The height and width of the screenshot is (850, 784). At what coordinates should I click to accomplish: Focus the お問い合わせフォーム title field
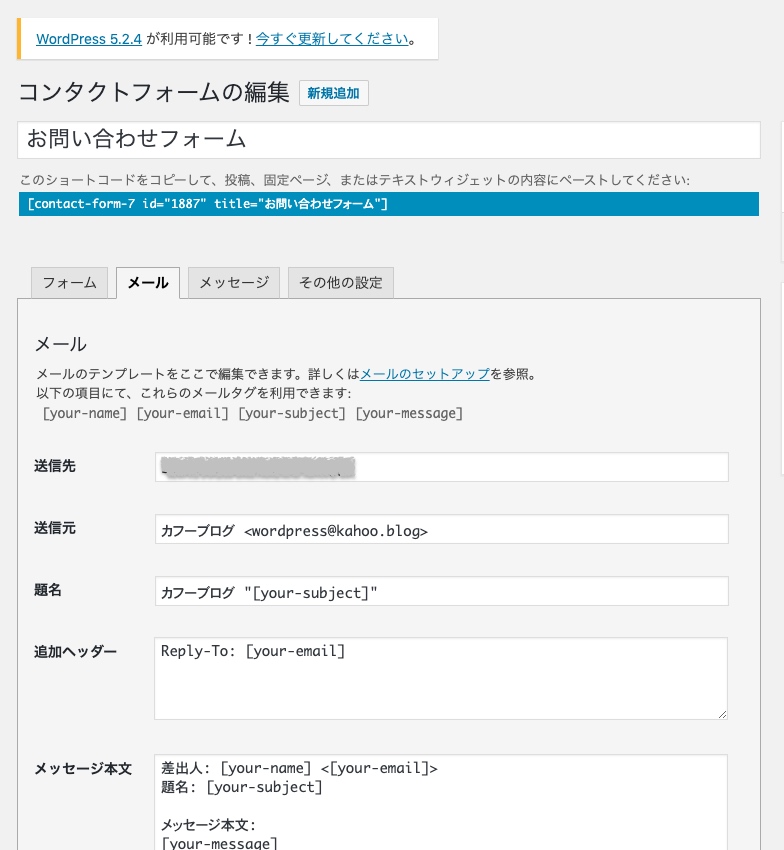click(x=388, y=139)
